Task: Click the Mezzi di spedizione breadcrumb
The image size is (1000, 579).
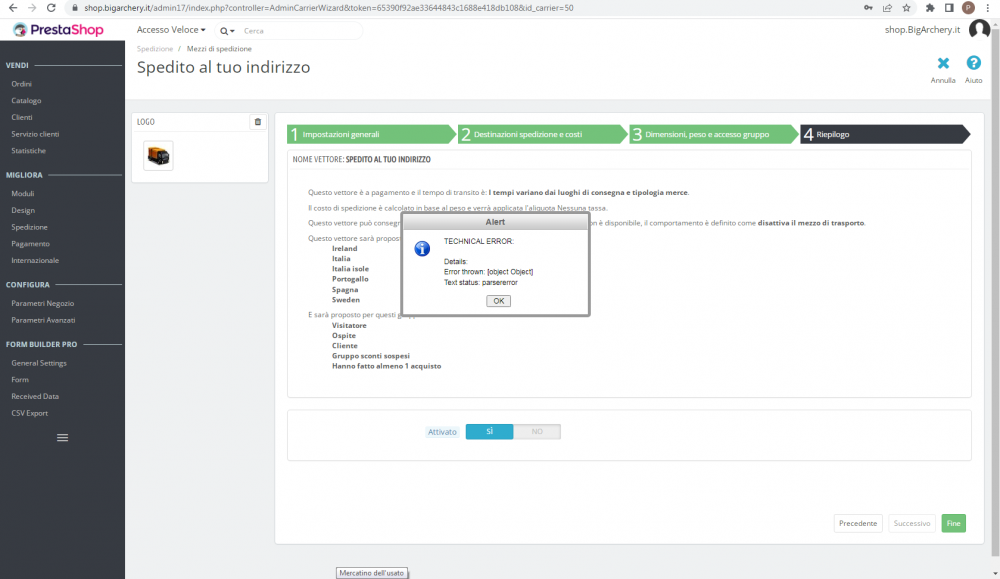Action: point(219,48)
